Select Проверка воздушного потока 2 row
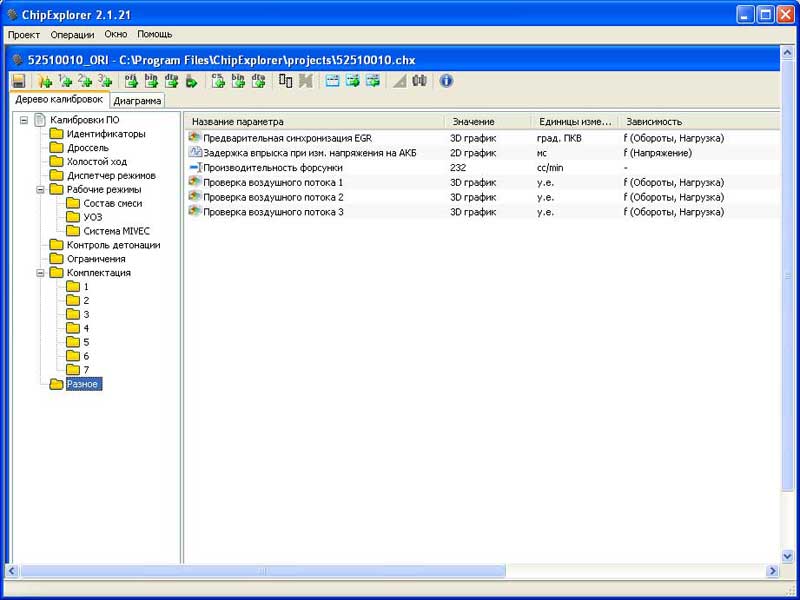The width and height of the screenshot is (800, 600). 273,197
